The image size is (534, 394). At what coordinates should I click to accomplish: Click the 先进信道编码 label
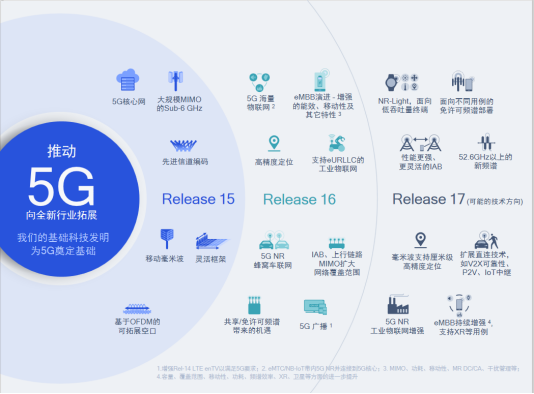pos(185,161)
